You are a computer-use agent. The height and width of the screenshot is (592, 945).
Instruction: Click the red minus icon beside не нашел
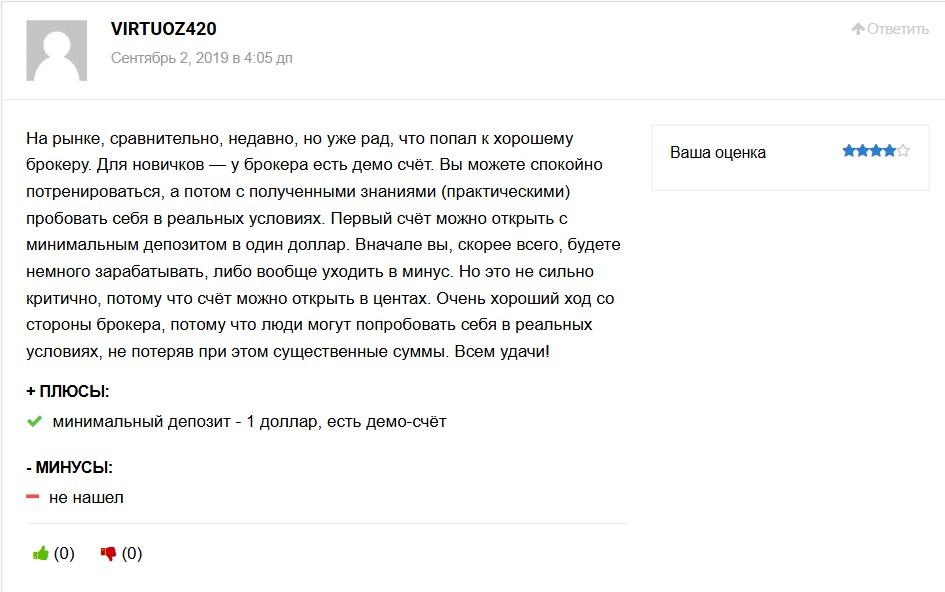(33, 497)
